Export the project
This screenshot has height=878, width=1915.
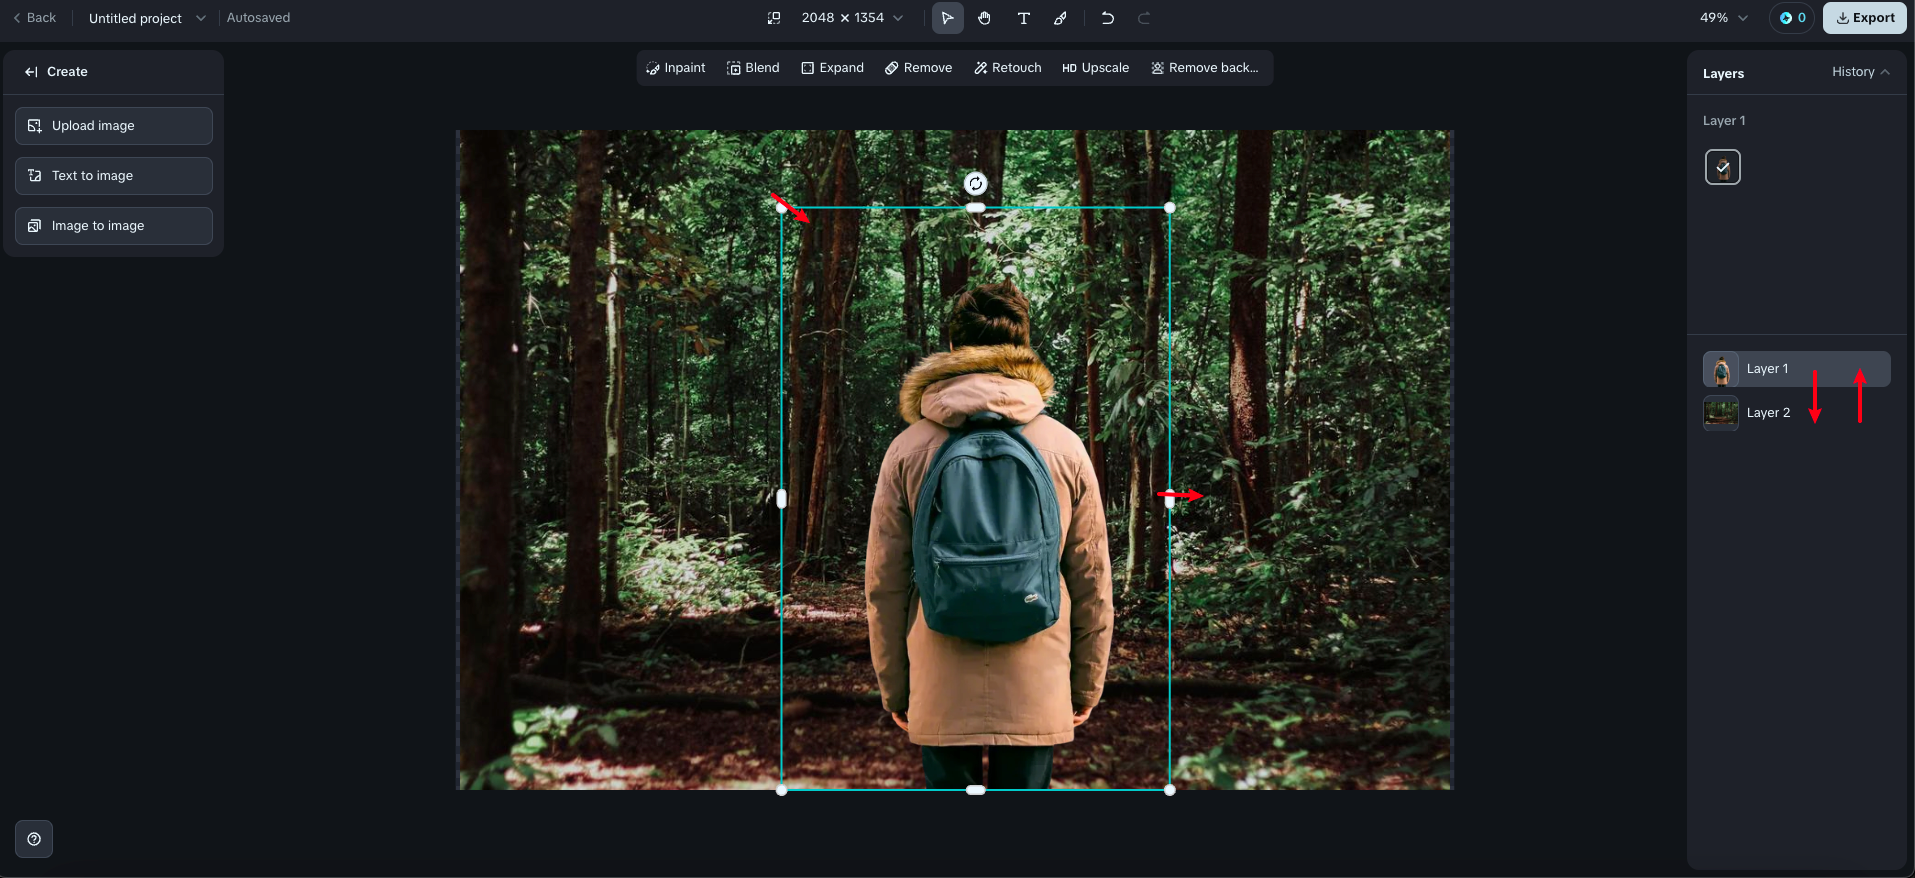coord(1865,18)
